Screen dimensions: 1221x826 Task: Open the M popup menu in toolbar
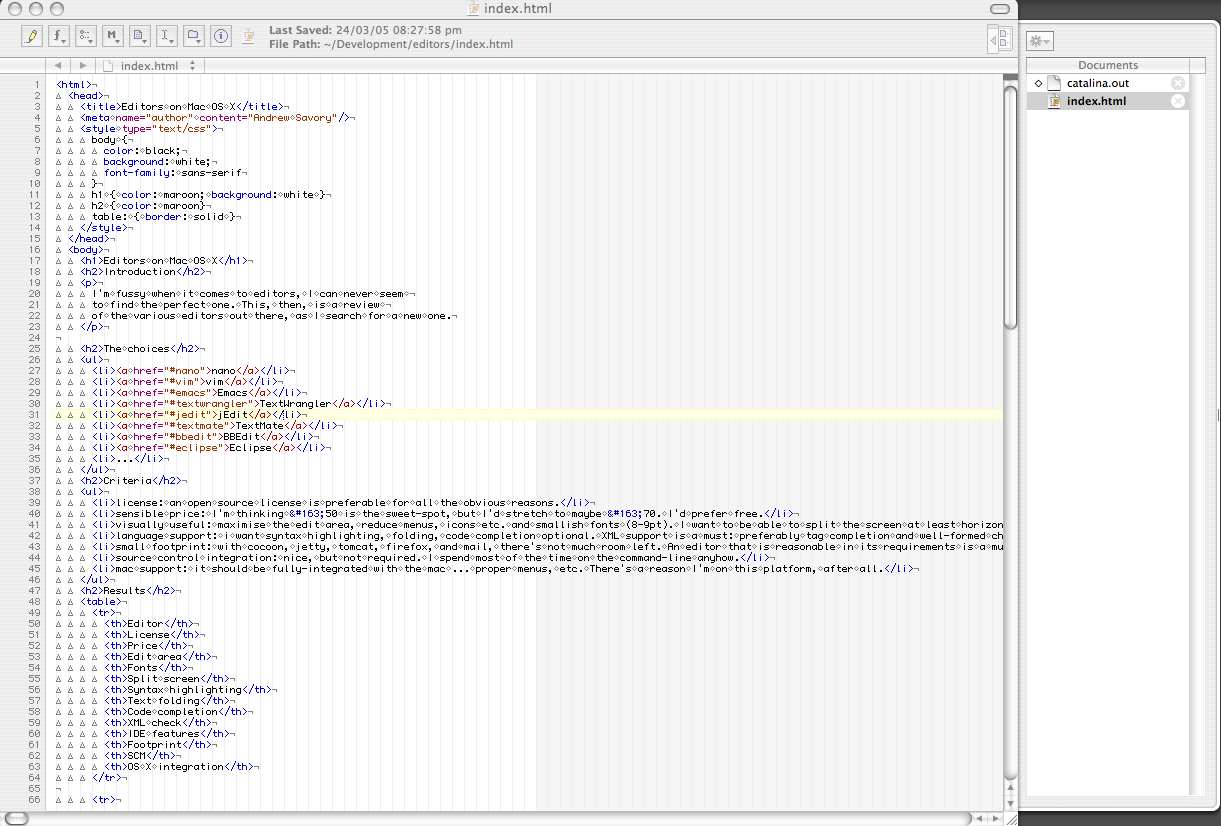113,37
